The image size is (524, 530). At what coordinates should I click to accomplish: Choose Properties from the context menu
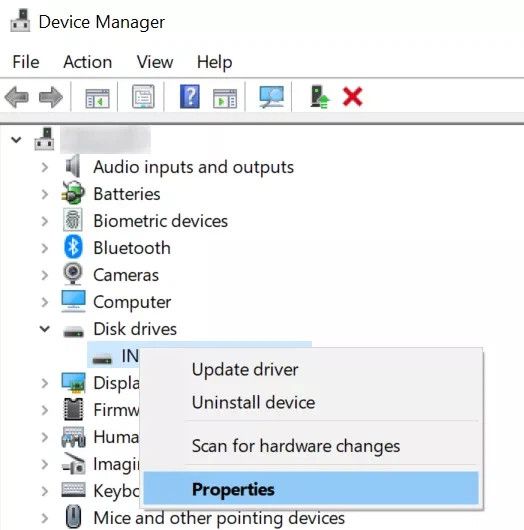[311, 489]
